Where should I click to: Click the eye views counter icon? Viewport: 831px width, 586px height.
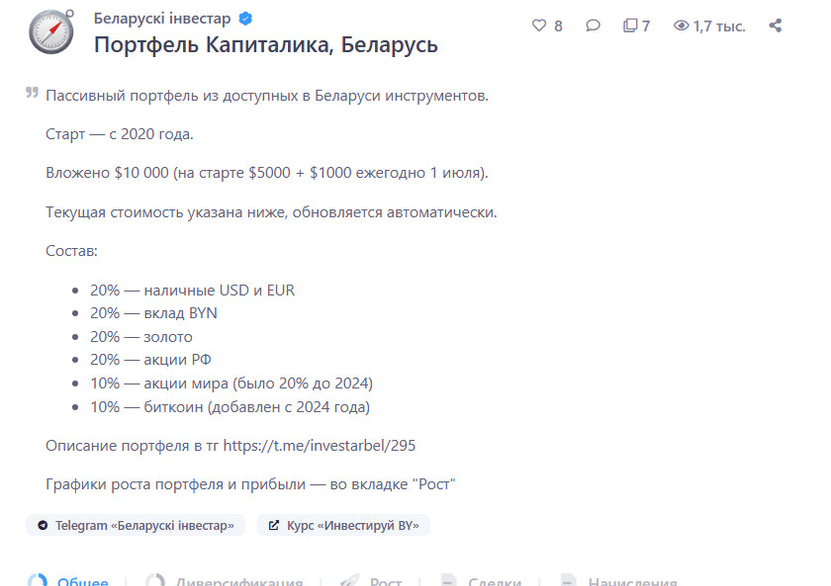[681, 26]
